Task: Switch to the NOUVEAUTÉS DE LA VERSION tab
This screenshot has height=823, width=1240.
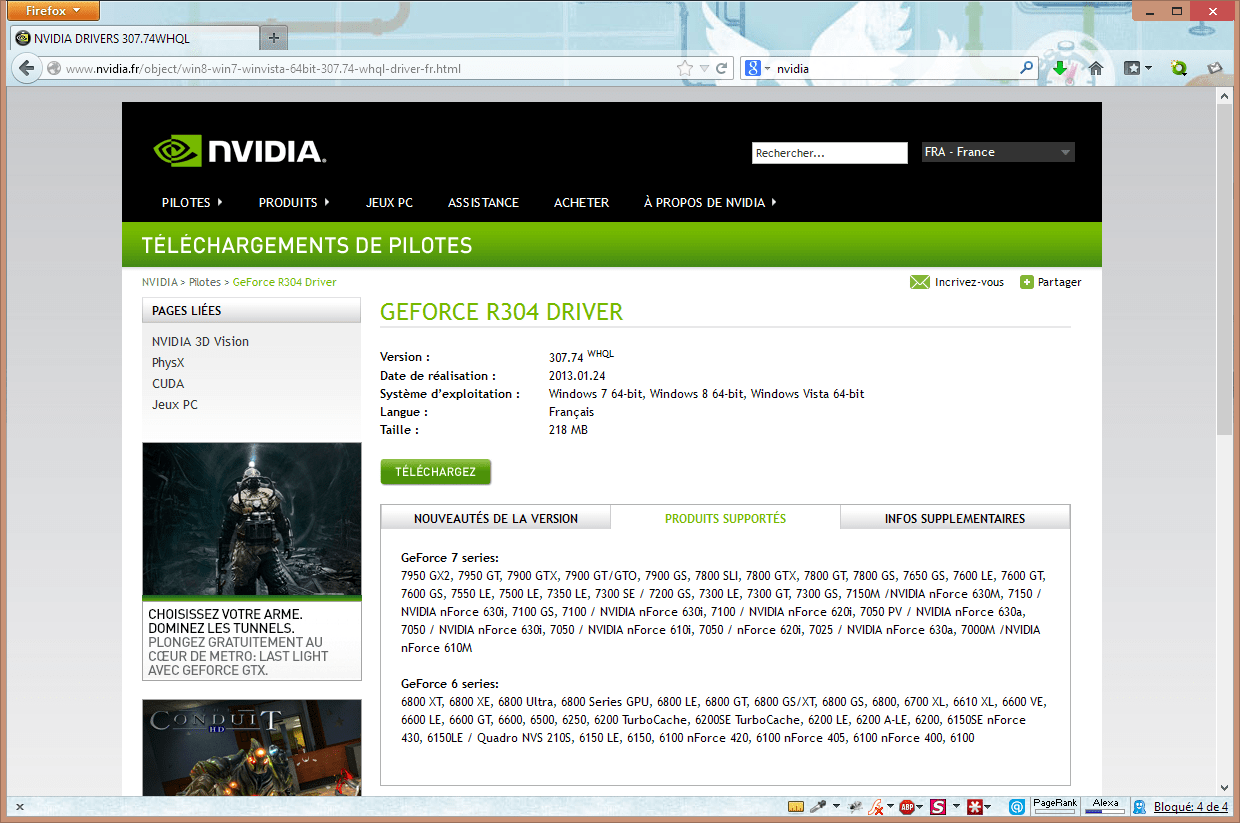Action: 496,518
